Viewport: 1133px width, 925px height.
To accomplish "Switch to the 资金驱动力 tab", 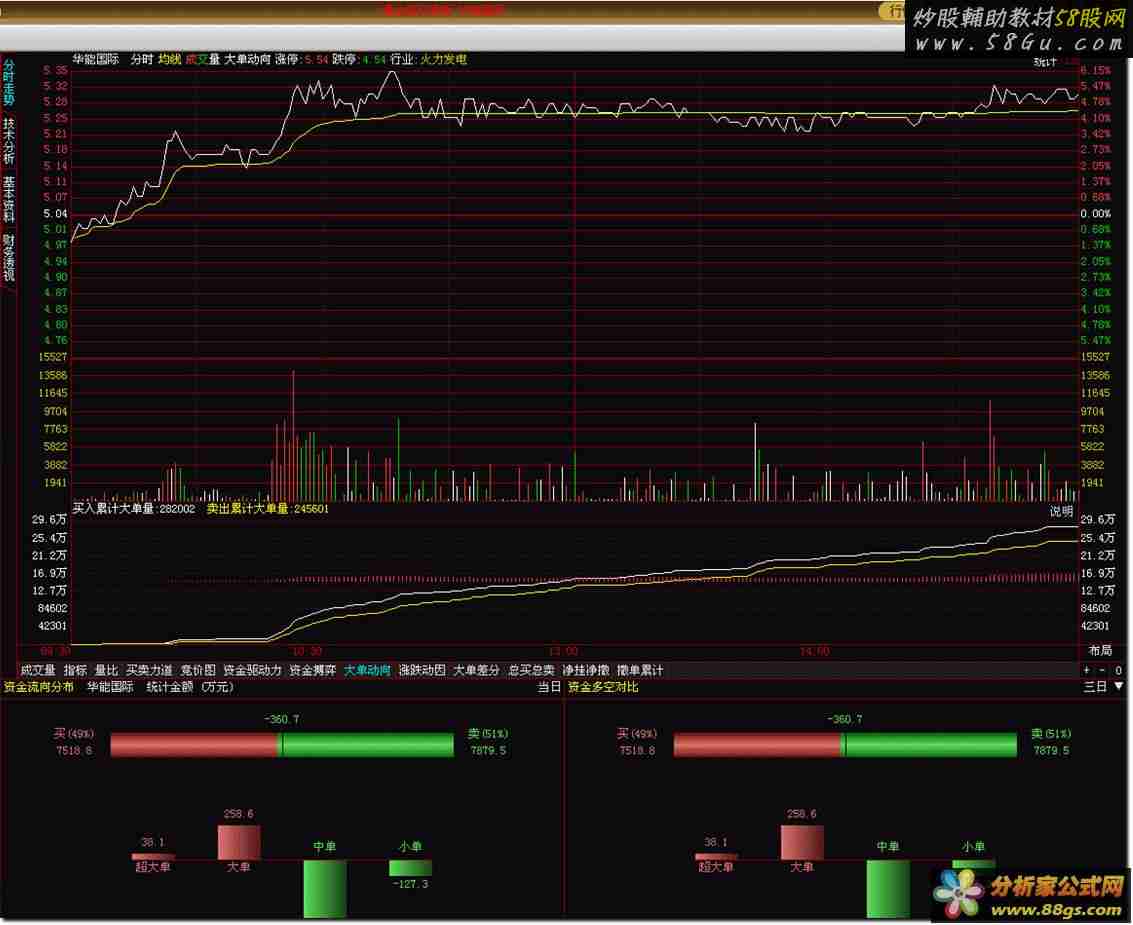I will (252, 670).
